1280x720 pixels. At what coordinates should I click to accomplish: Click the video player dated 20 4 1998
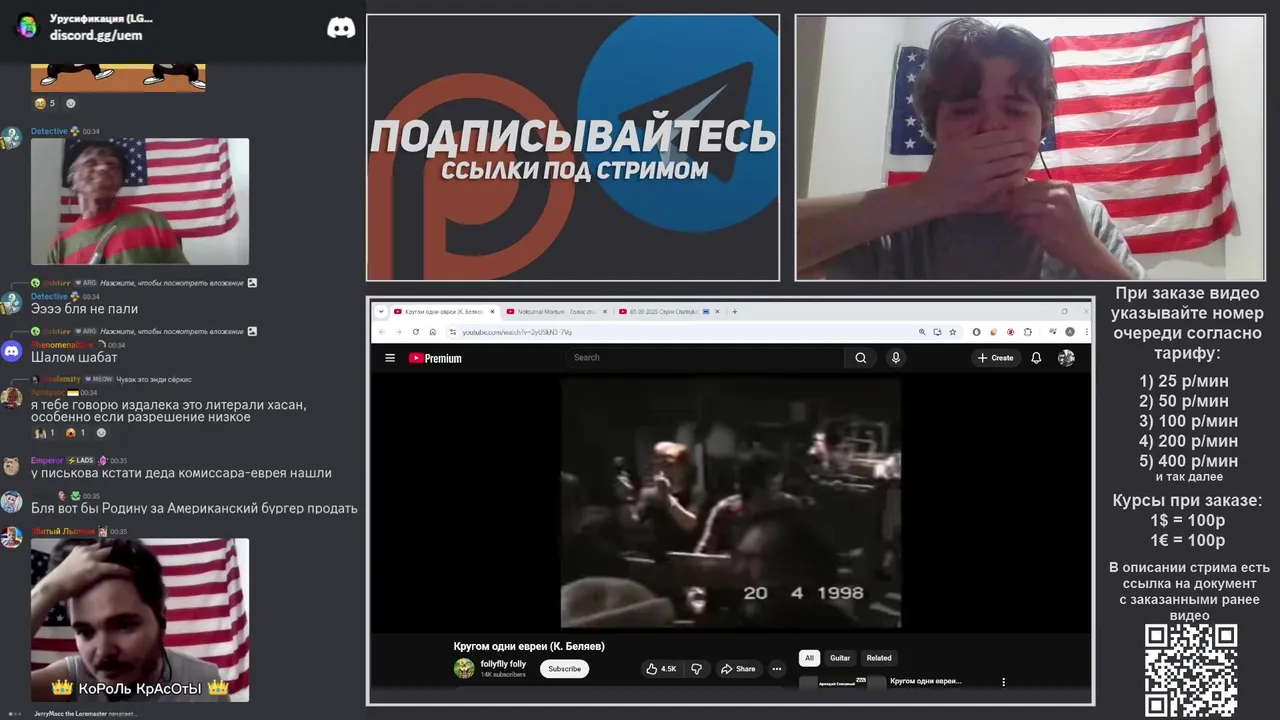pyautogui.click(x=730, y=503)
